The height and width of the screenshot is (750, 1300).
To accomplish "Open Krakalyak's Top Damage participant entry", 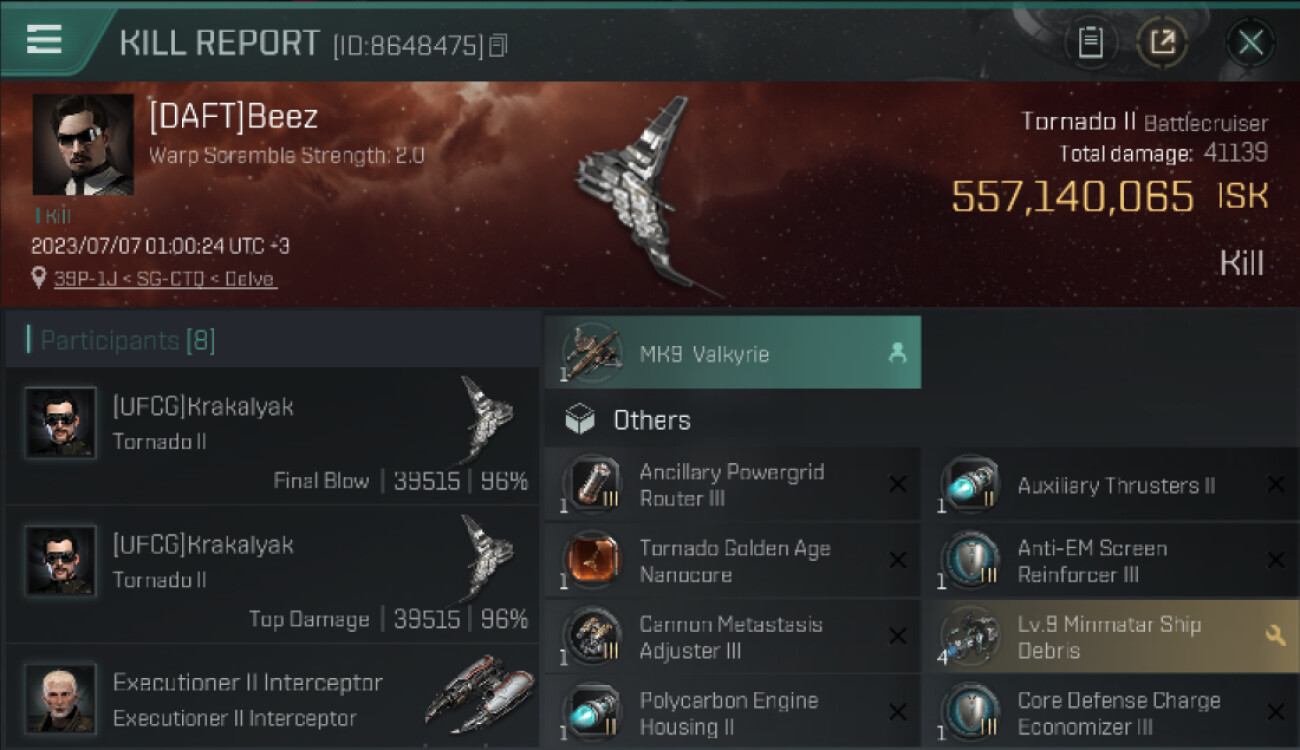I will (272, 574).
